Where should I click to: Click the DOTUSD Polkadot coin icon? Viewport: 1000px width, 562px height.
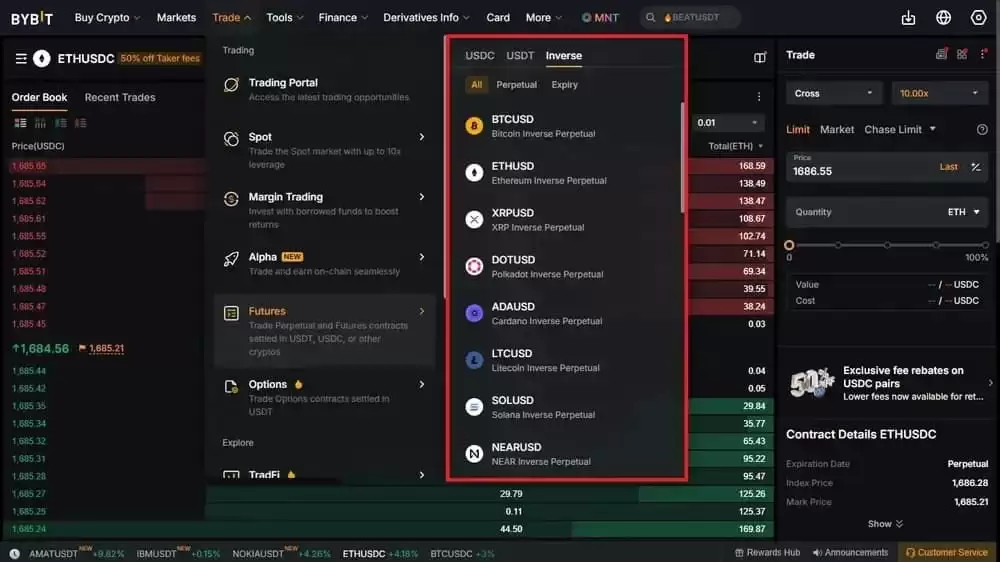pos(474,267)
